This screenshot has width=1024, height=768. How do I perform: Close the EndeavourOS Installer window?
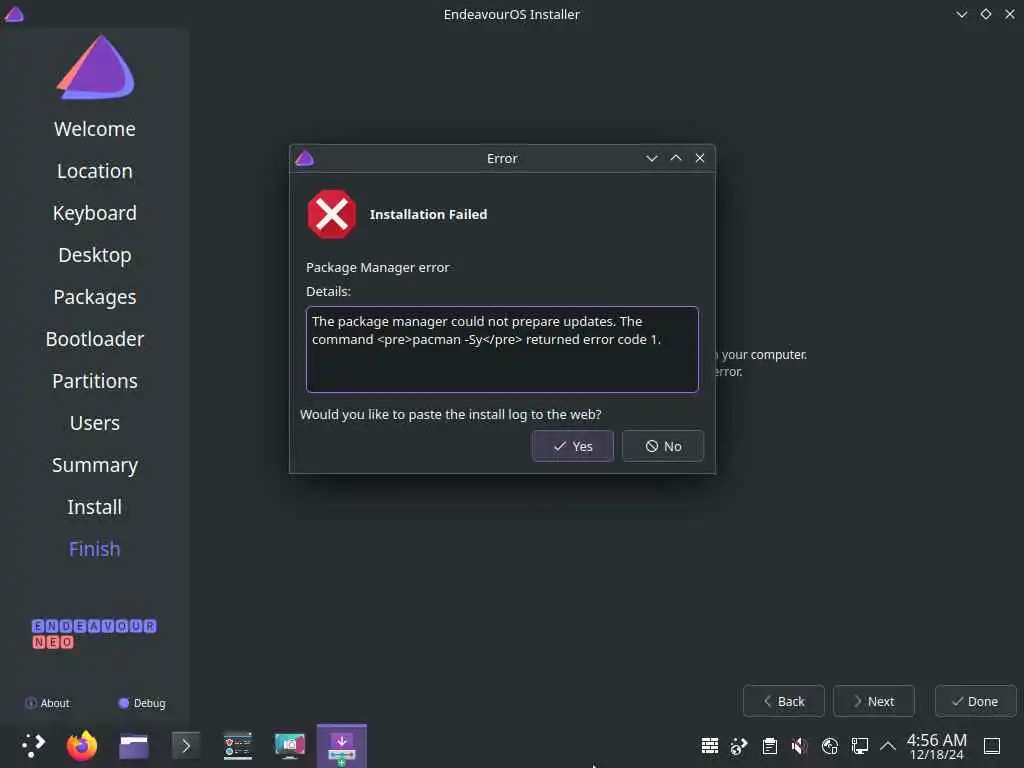pyautogui.click(x=1010, y=14)
